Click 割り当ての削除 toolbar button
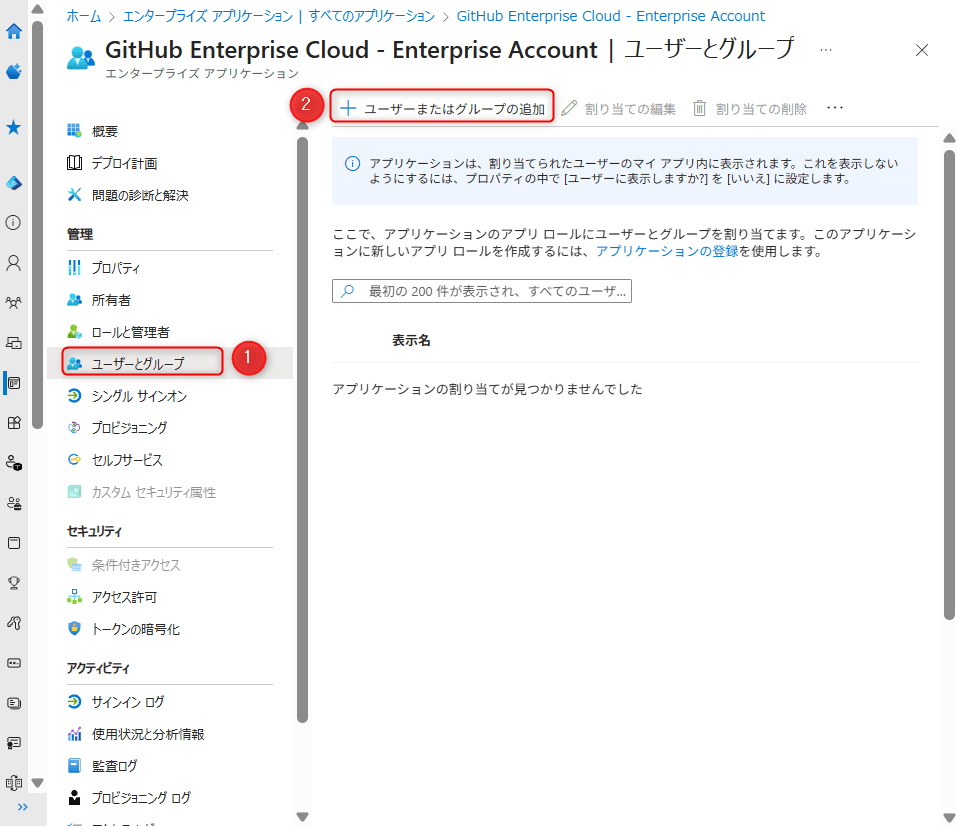This screenshot has width=957, height=826. 750,109
